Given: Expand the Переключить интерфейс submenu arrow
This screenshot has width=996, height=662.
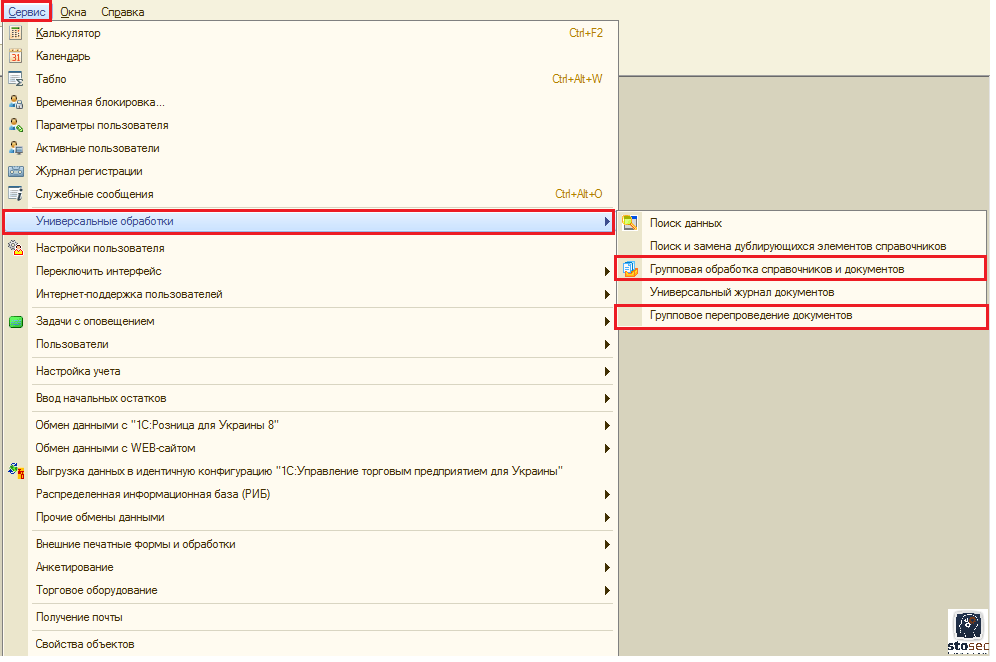Looking at the screenshot, I should (x=607, y=271).
